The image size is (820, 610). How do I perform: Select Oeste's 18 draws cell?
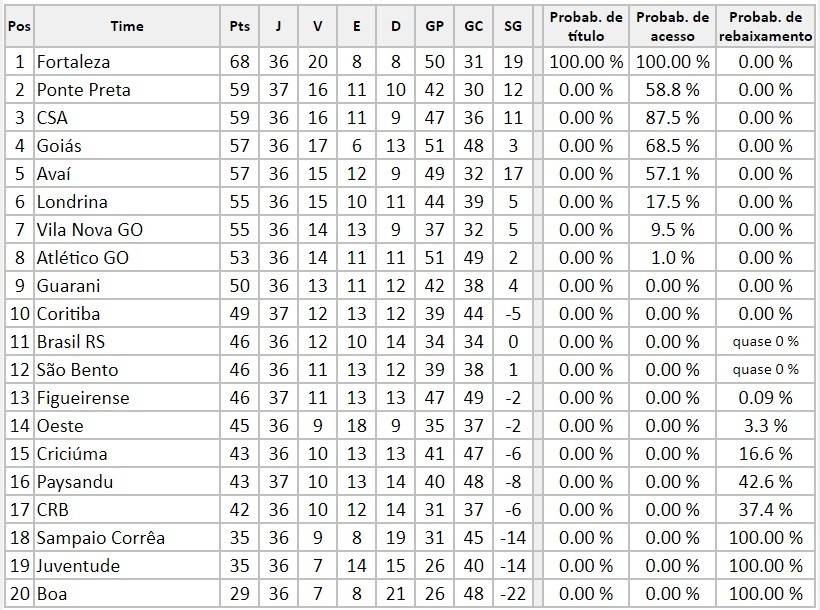(x=357, y=426)
